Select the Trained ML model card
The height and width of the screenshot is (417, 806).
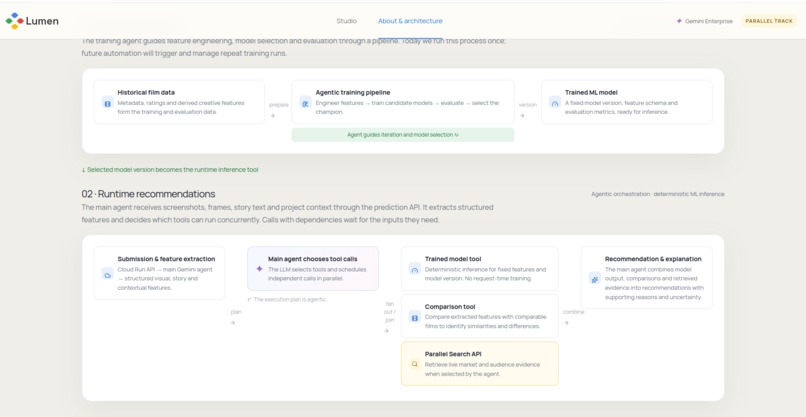627,102
